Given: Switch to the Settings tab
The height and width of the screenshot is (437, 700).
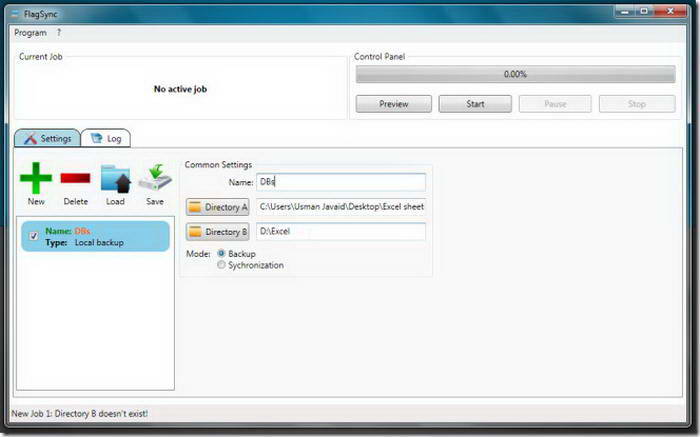Looking at the screenshot, I should 47,138.
